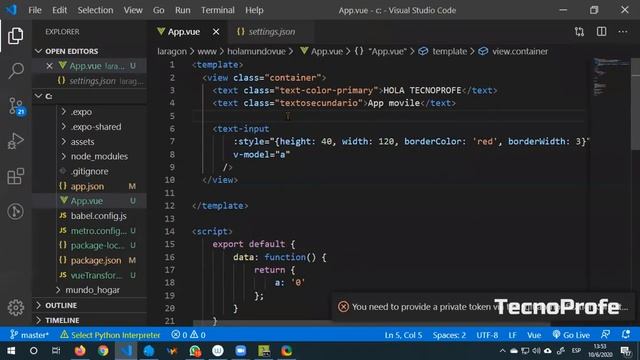Click the Spaces: 2 indentation setting

click(x=449, y=335)
